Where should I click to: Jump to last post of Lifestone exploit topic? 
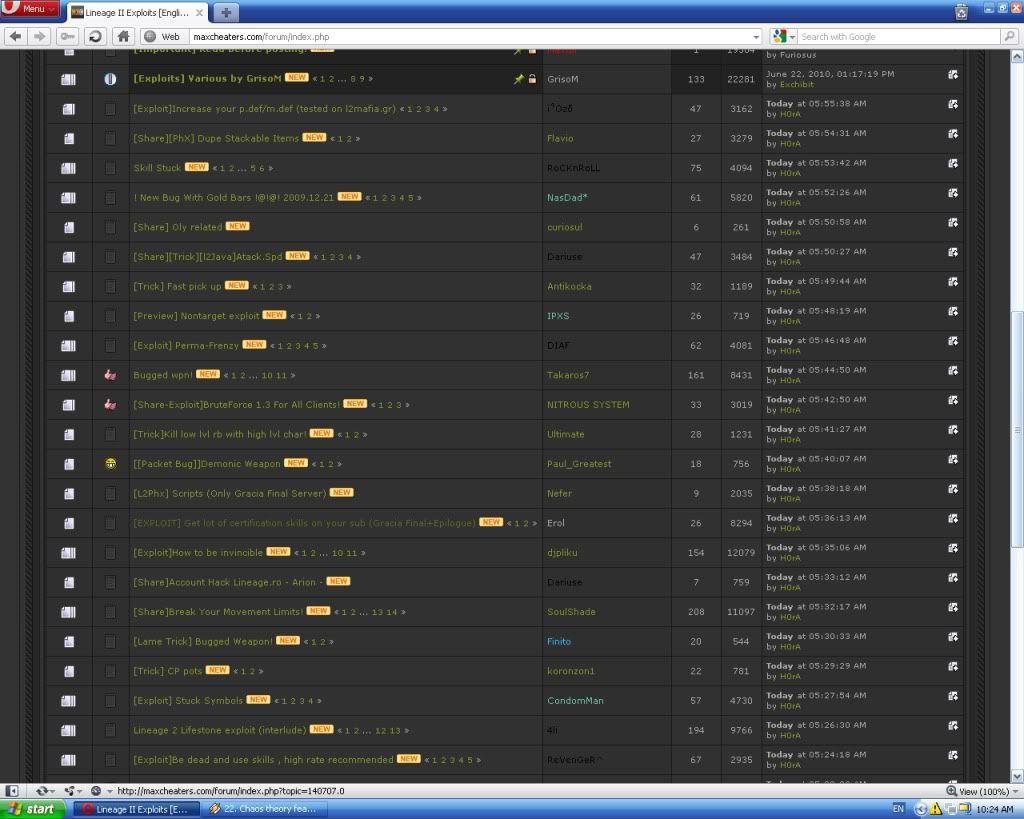953,726
